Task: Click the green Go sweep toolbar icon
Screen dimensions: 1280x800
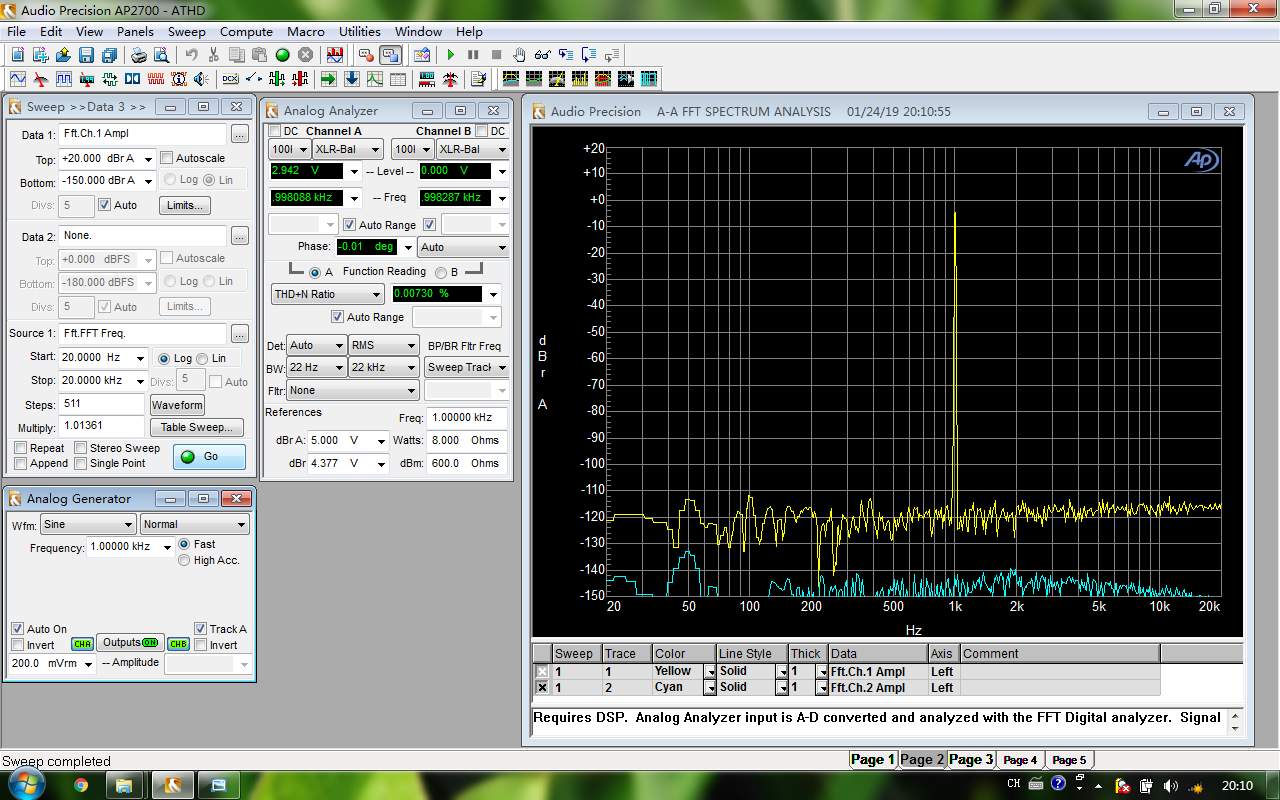Action: [x=282, y=55]
